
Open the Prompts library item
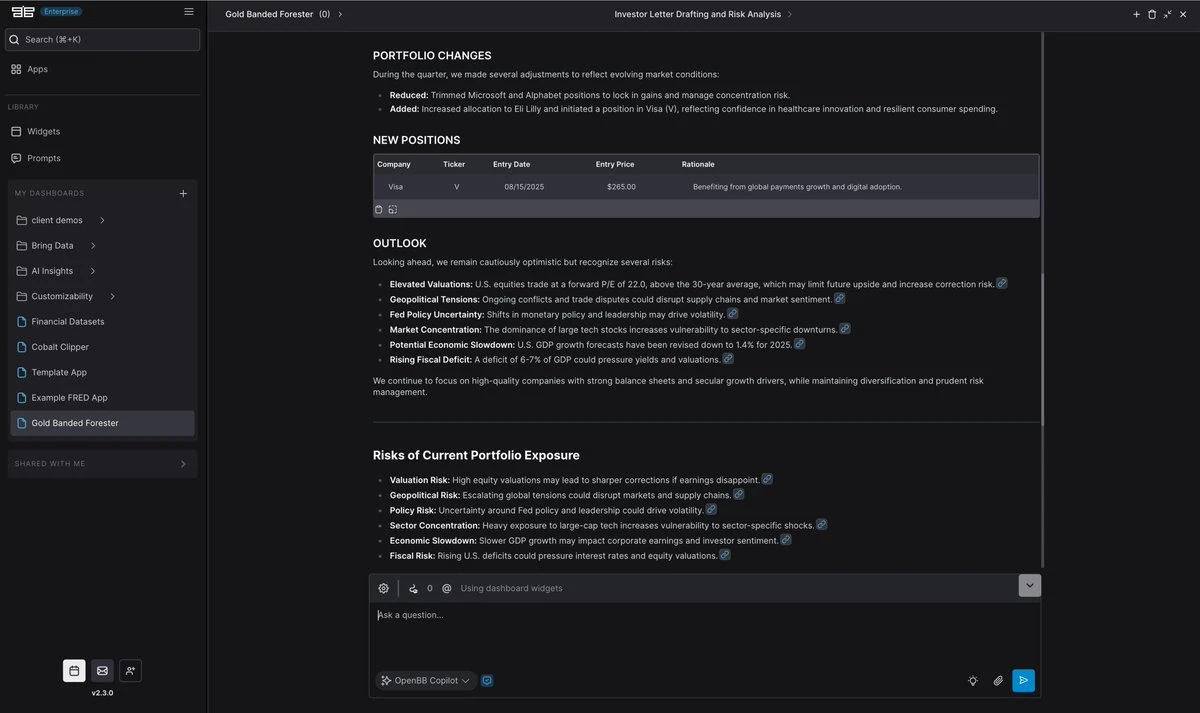(44, 158)
